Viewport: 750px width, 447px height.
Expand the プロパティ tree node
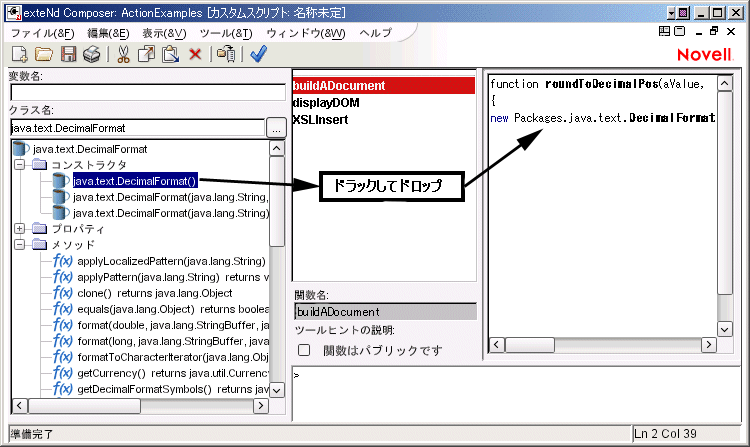(x=20, y=229)
